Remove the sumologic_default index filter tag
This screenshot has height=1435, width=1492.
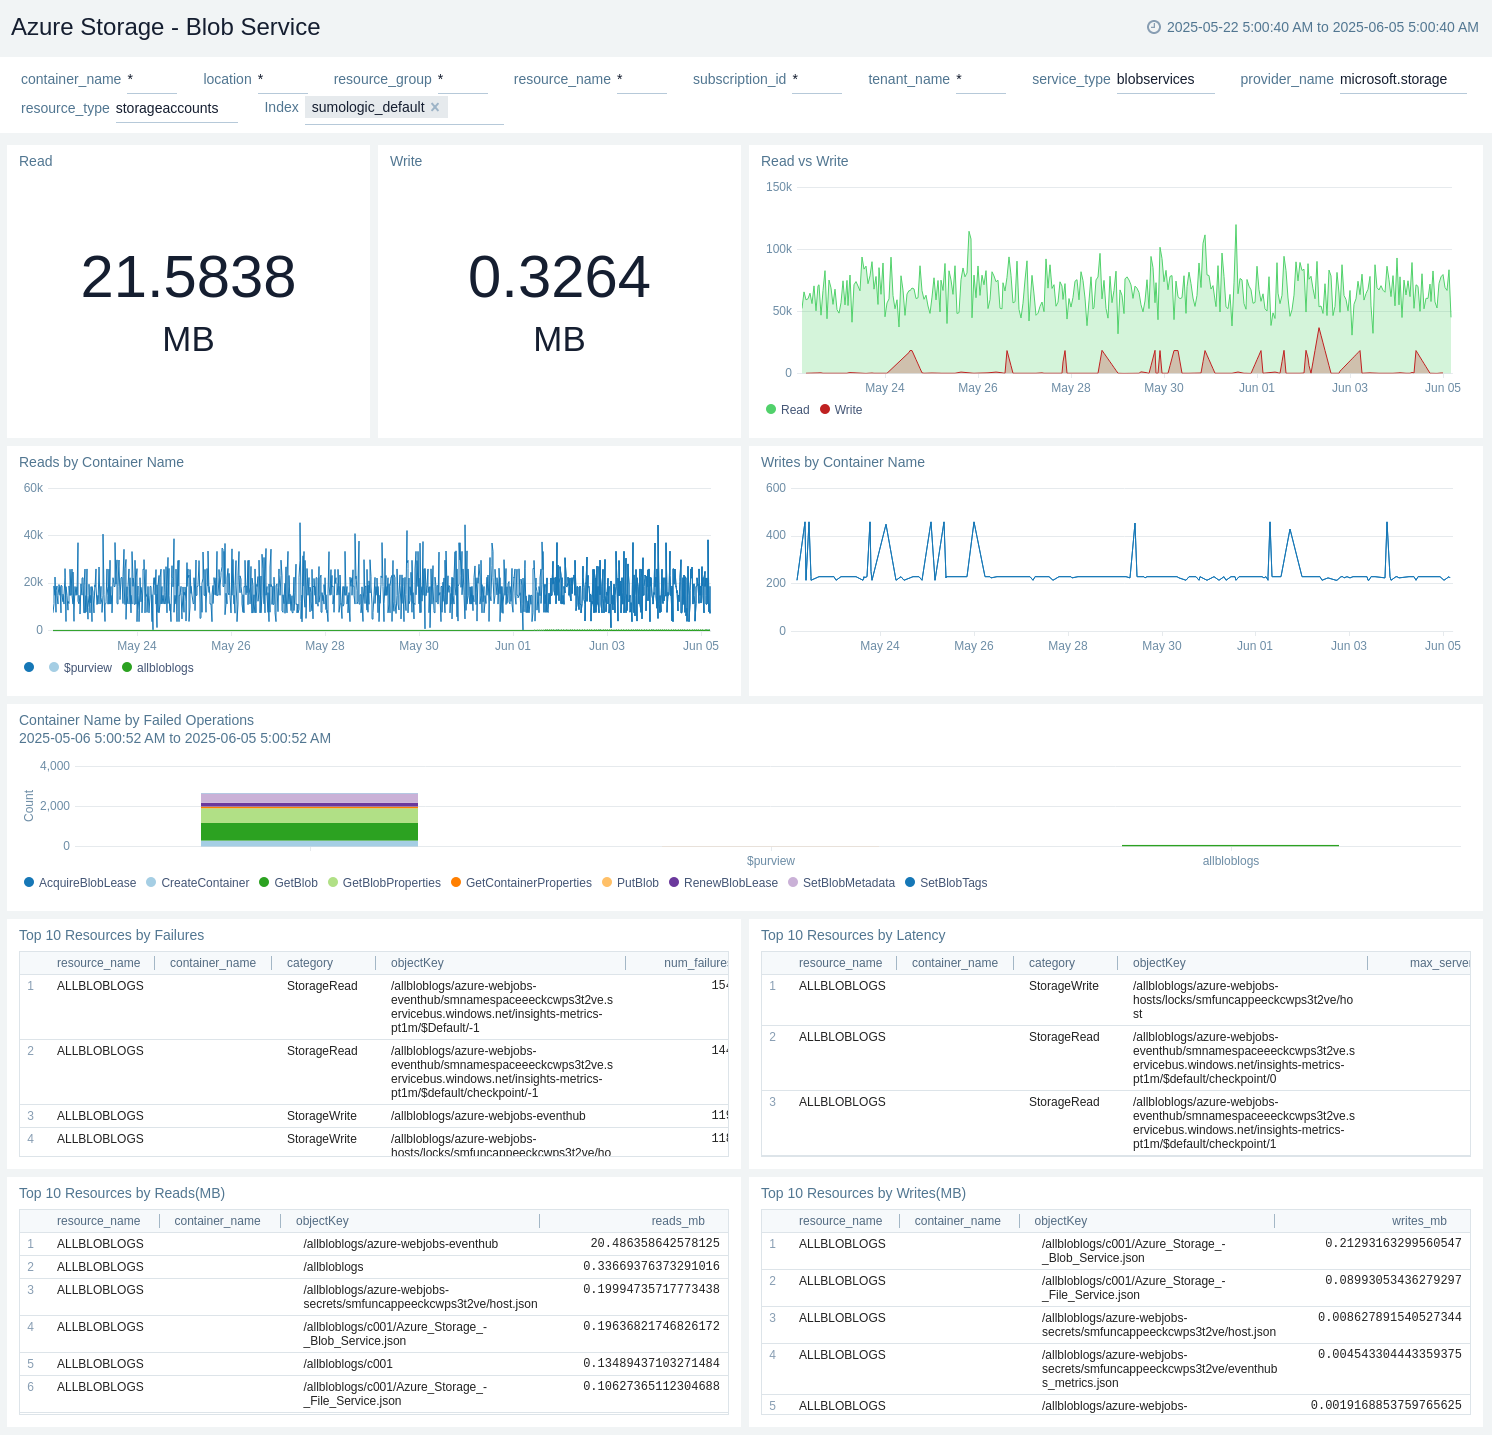[435, 107]
